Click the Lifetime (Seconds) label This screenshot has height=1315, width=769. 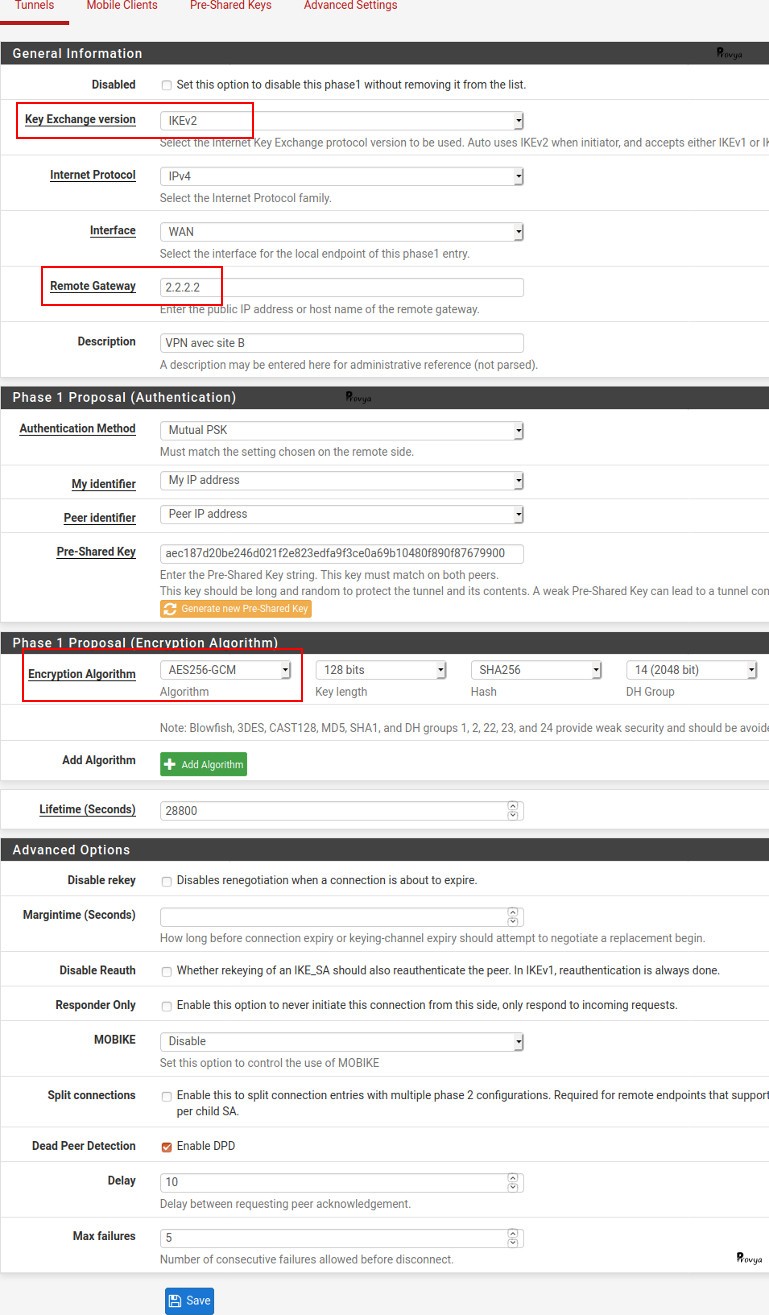[88, 809]
